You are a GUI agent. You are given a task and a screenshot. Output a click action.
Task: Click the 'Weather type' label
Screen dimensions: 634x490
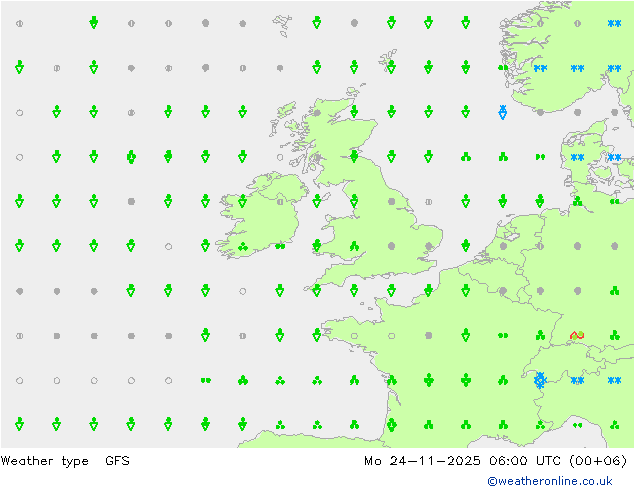coord(44,461)
